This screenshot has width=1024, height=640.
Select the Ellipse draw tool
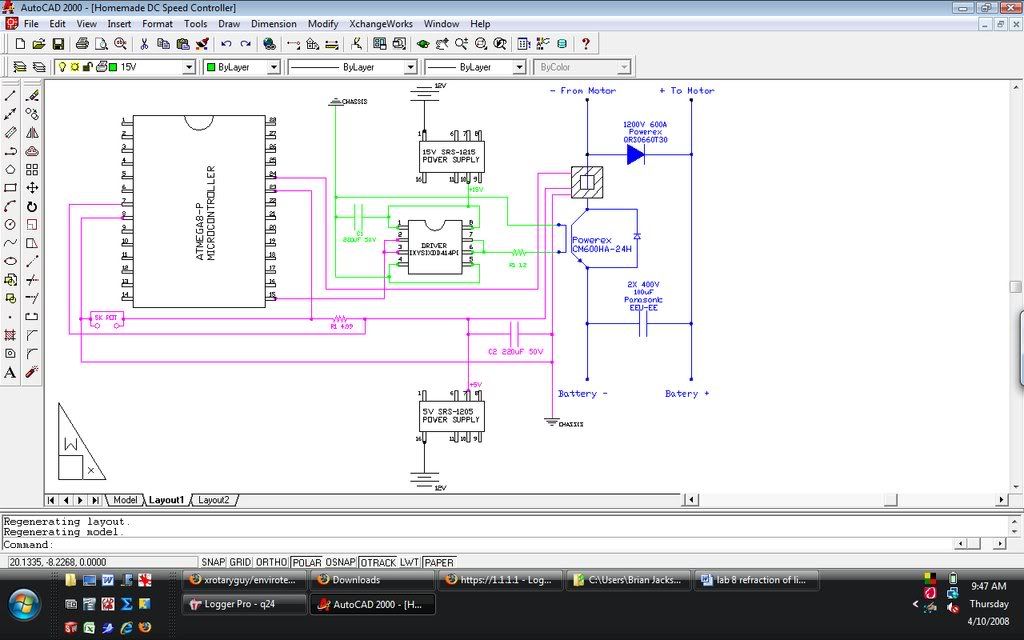(10, 261)
